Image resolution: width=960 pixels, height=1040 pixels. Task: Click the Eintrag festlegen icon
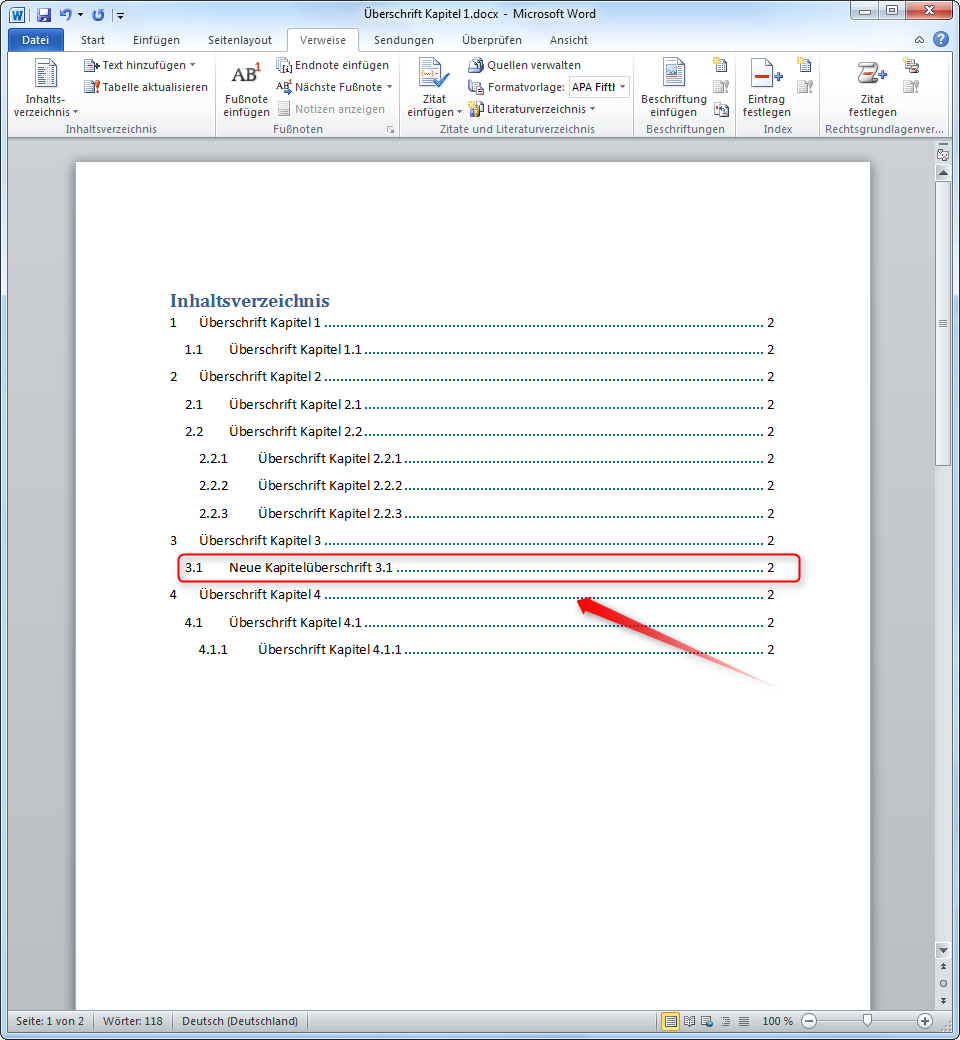[766, 75]
